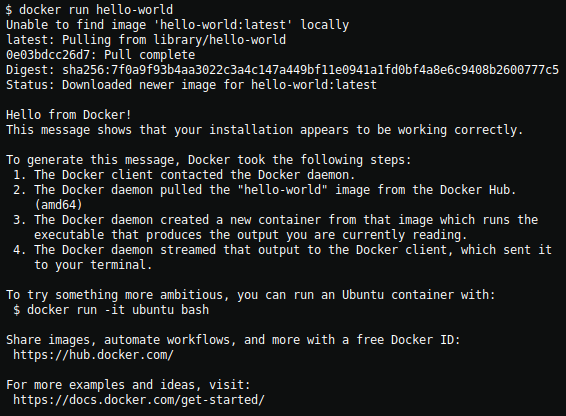566x416 pixels.
Task: Click the sha256 digest hash text
Action: tap(310, 70)
